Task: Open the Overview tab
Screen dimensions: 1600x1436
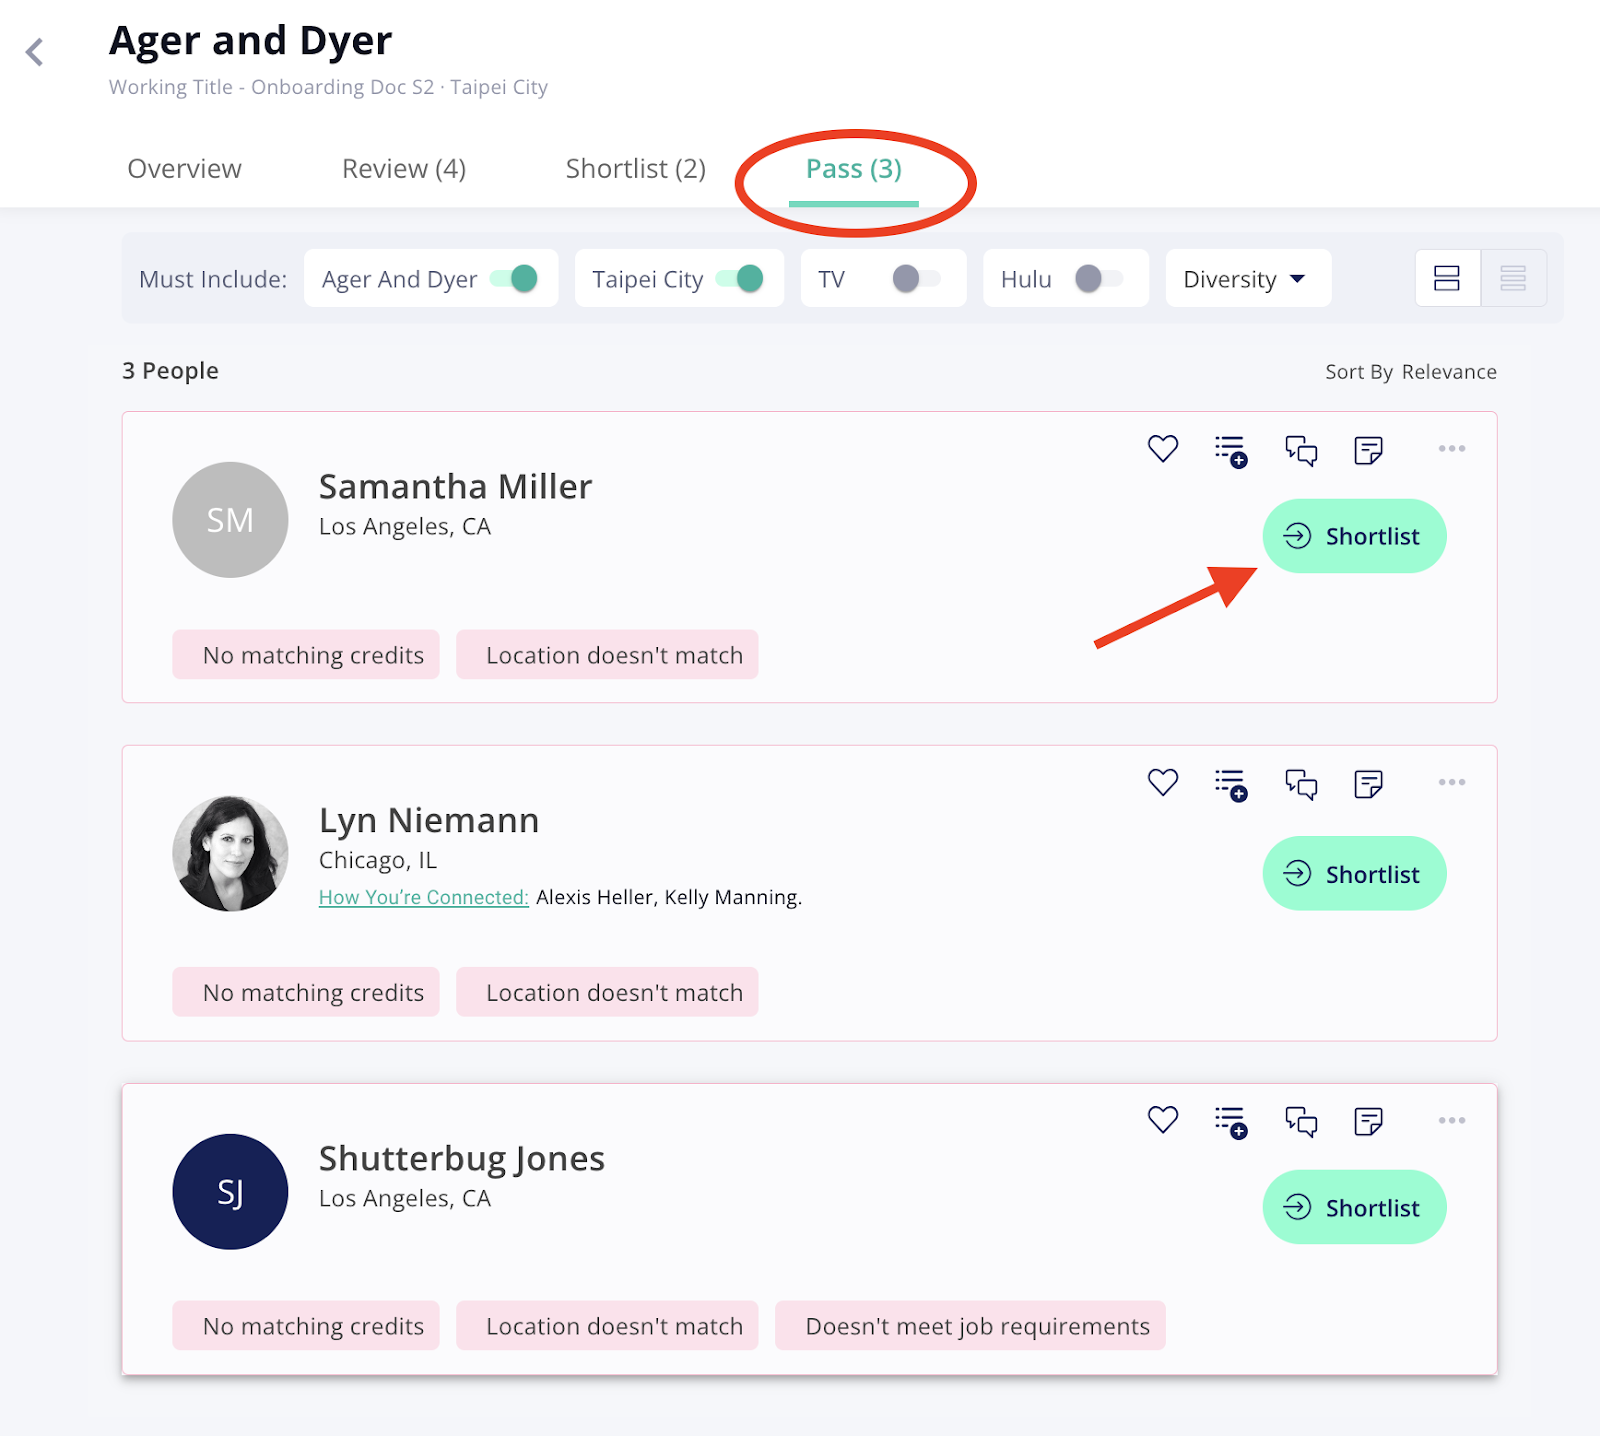Action: 184,169
